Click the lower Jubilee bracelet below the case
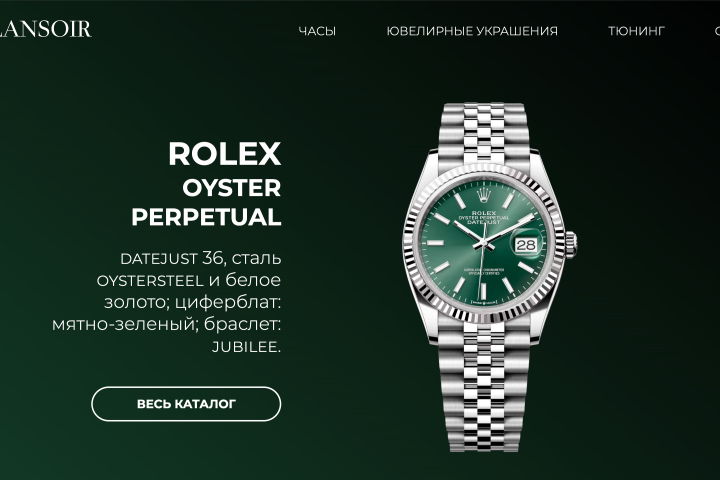Viewport: 720px width, 480px height. pyautogui.click(x=484, y=386)
